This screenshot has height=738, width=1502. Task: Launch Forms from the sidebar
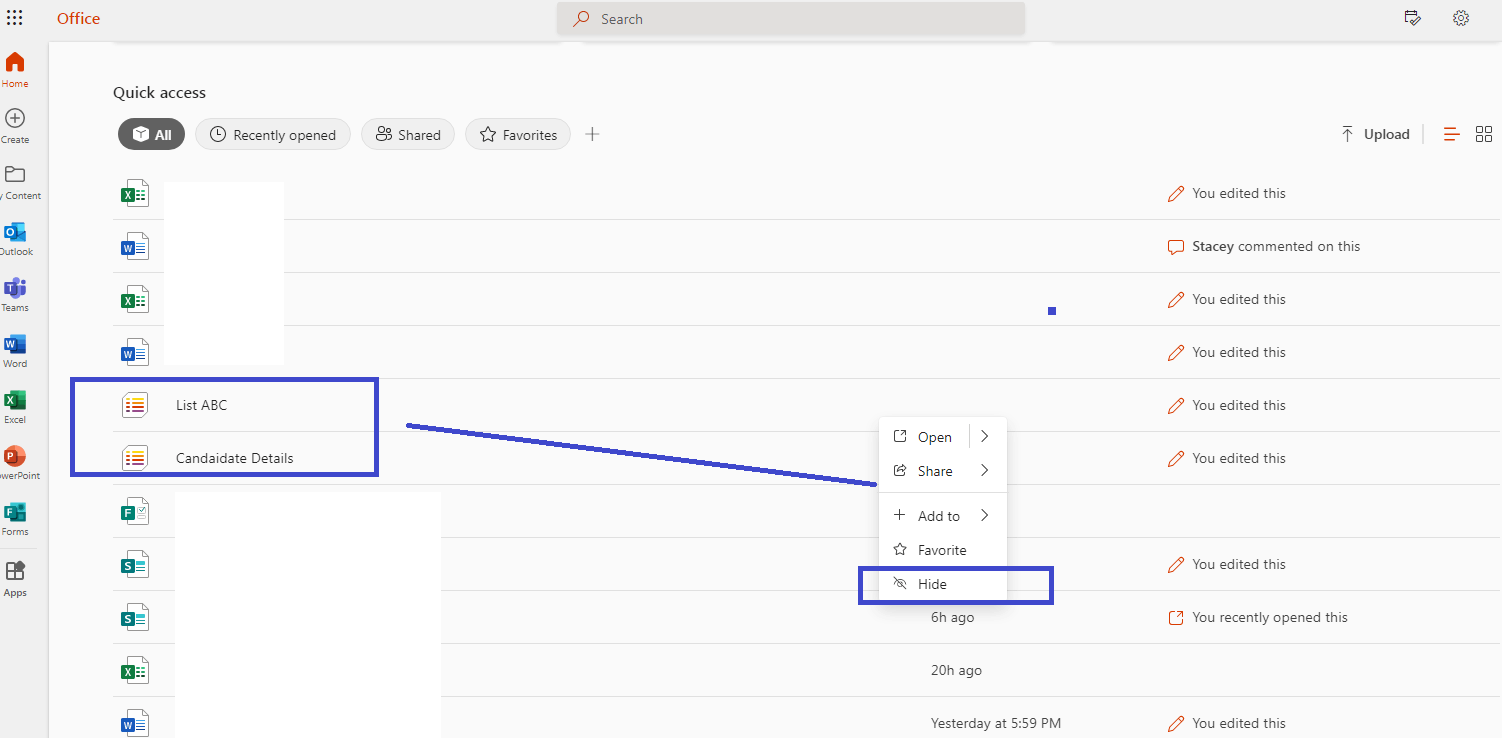[x=15, y=518]
